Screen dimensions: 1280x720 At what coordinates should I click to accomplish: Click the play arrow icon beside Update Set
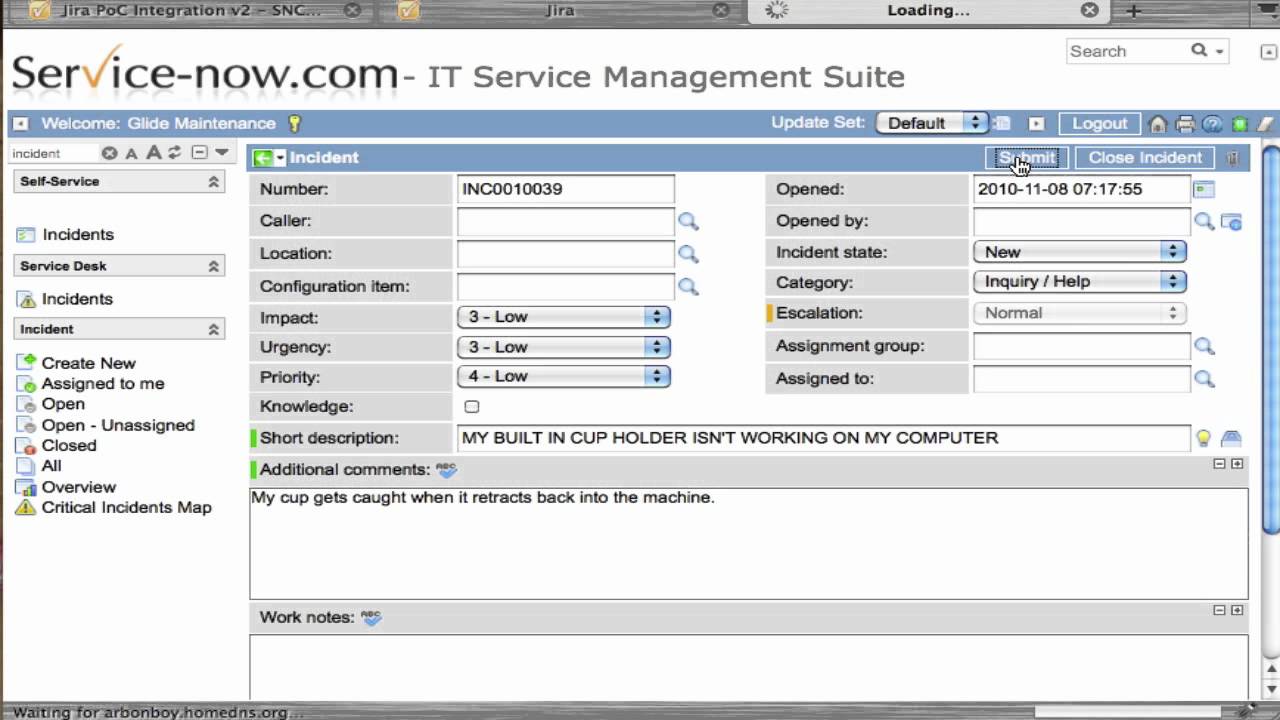tap(1036, 123)
